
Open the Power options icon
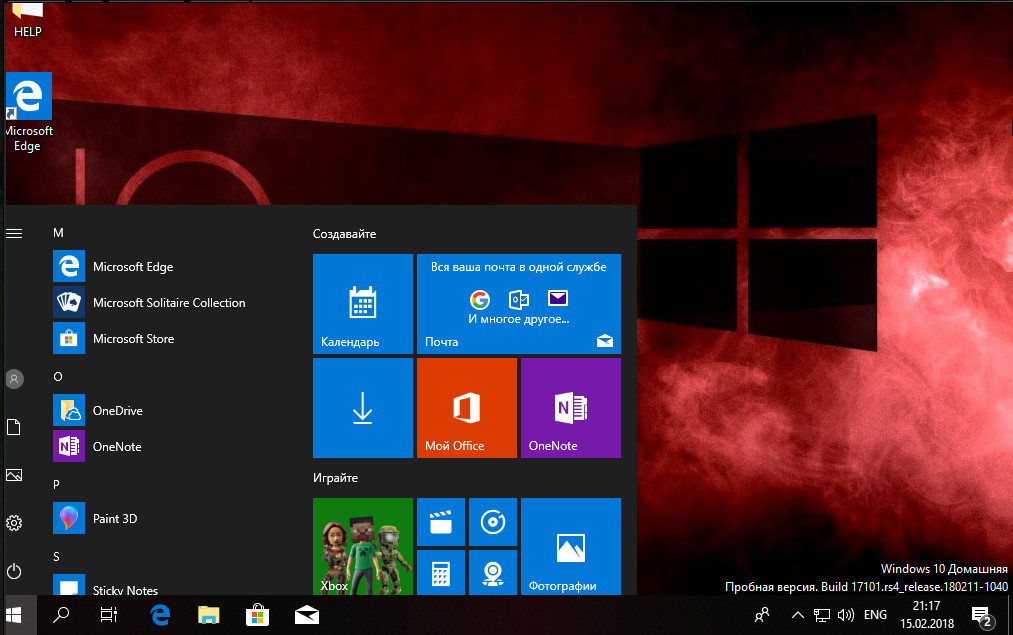[x=14, y=571]
